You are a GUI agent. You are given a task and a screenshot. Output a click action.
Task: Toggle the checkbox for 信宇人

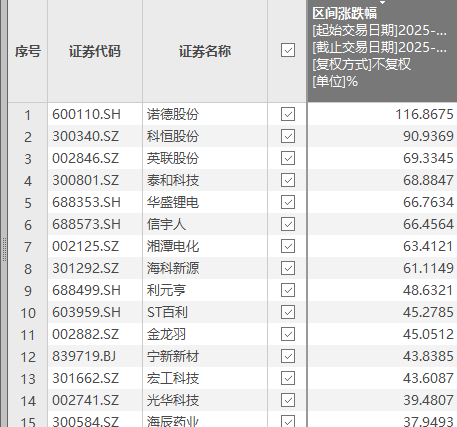288,224
